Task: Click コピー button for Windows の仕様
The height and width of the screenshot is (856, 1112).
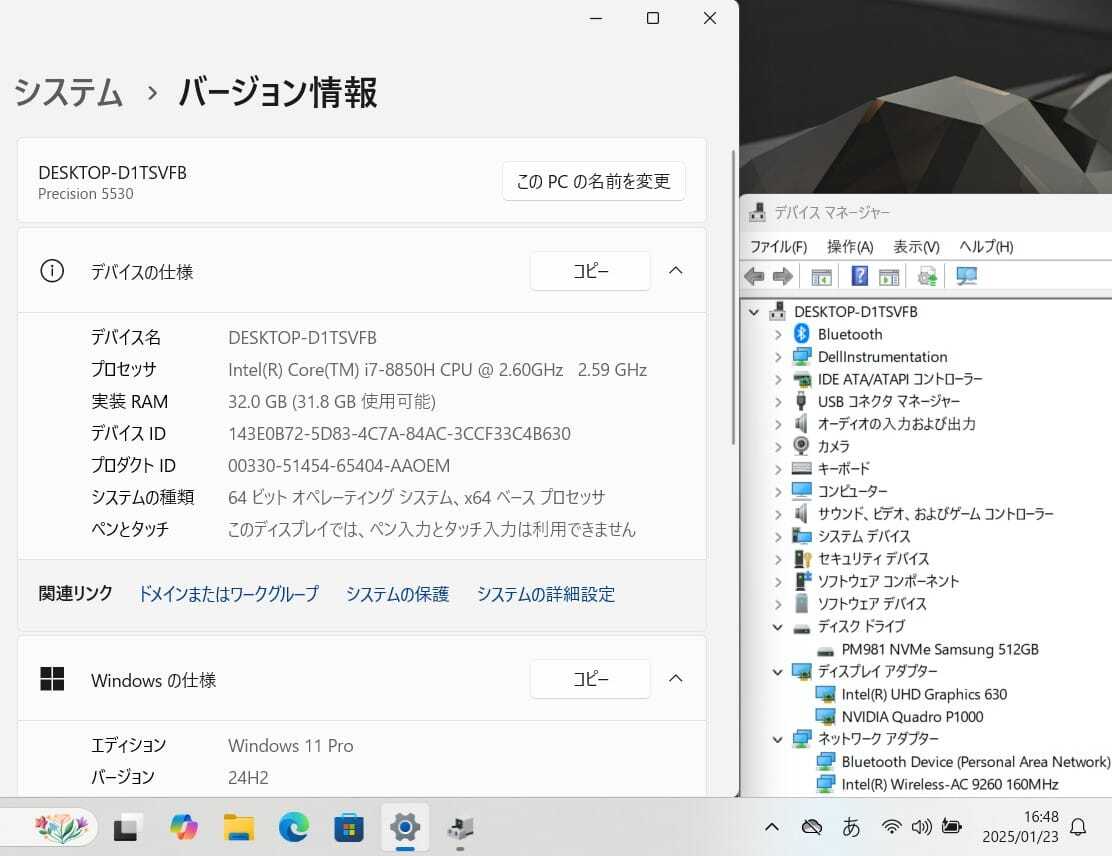Action: tap(590, 679)
